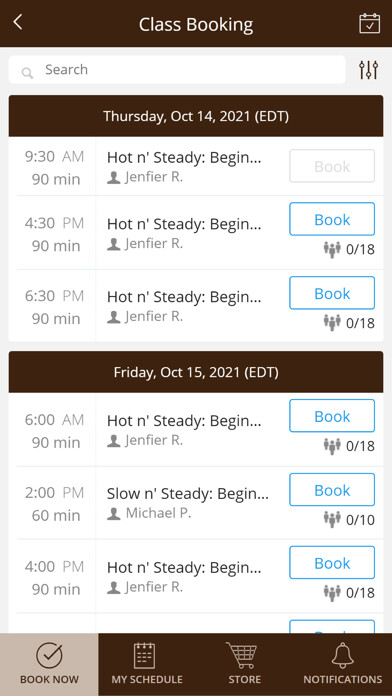This screenshot has height=696, width=392.
Task: Book the Slow n' Steady 2:00 PM class
Action: click(x=332, y=490)
